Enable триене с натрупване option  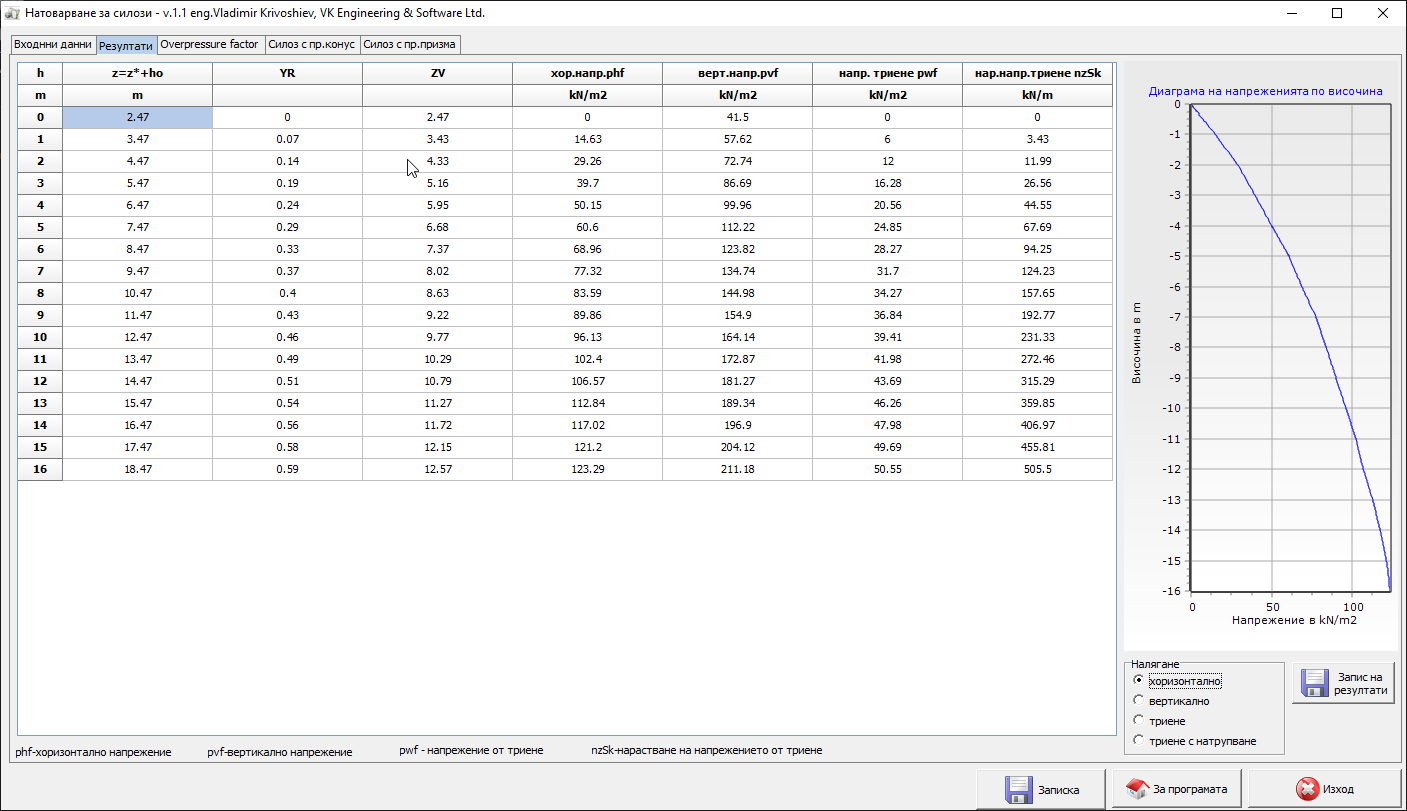1138,741
